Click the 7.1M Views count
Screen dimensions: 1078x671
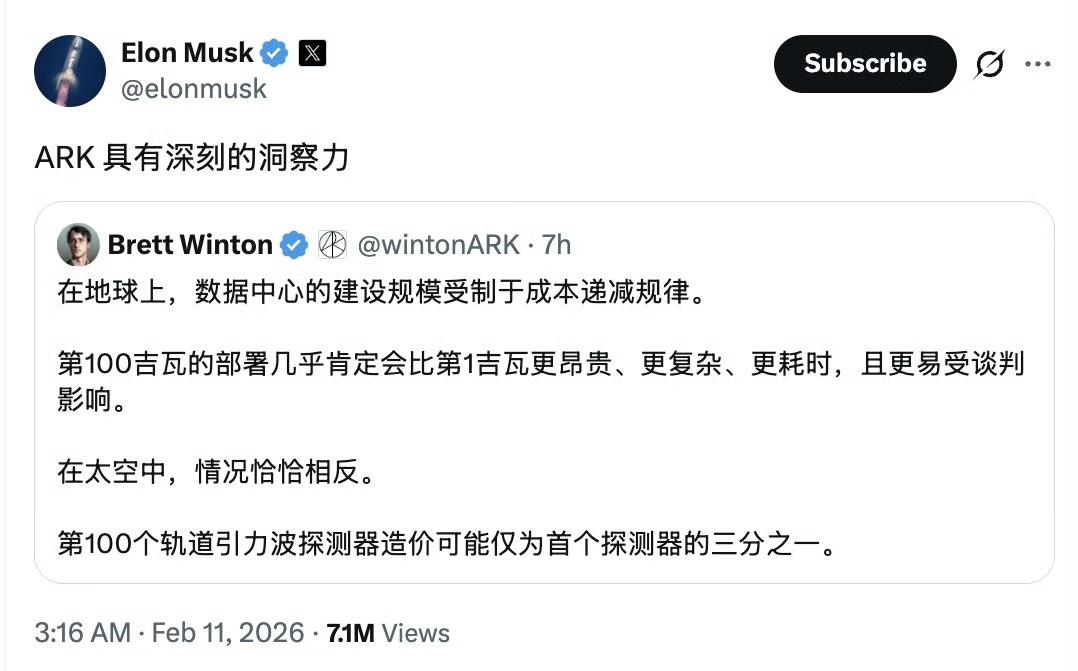(x=387, y=633)
